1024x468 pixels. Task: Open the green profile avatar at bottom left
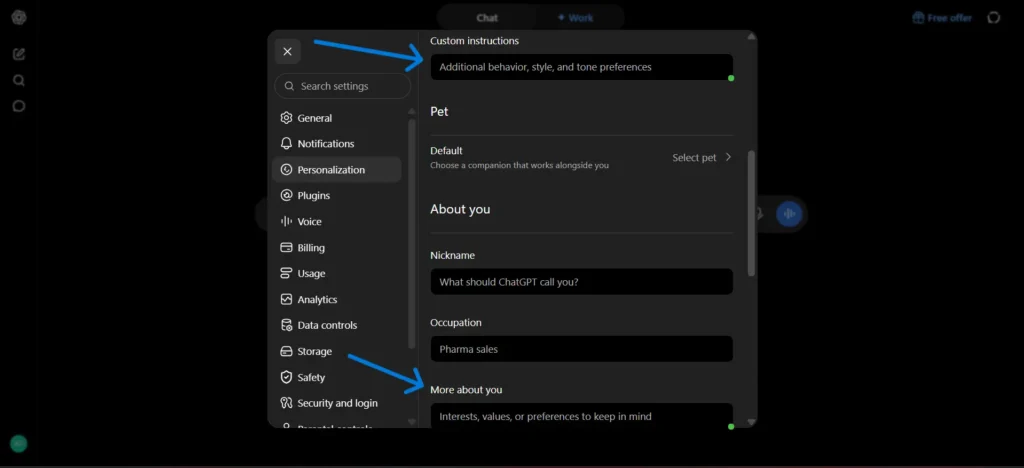[x=19, y=444]
